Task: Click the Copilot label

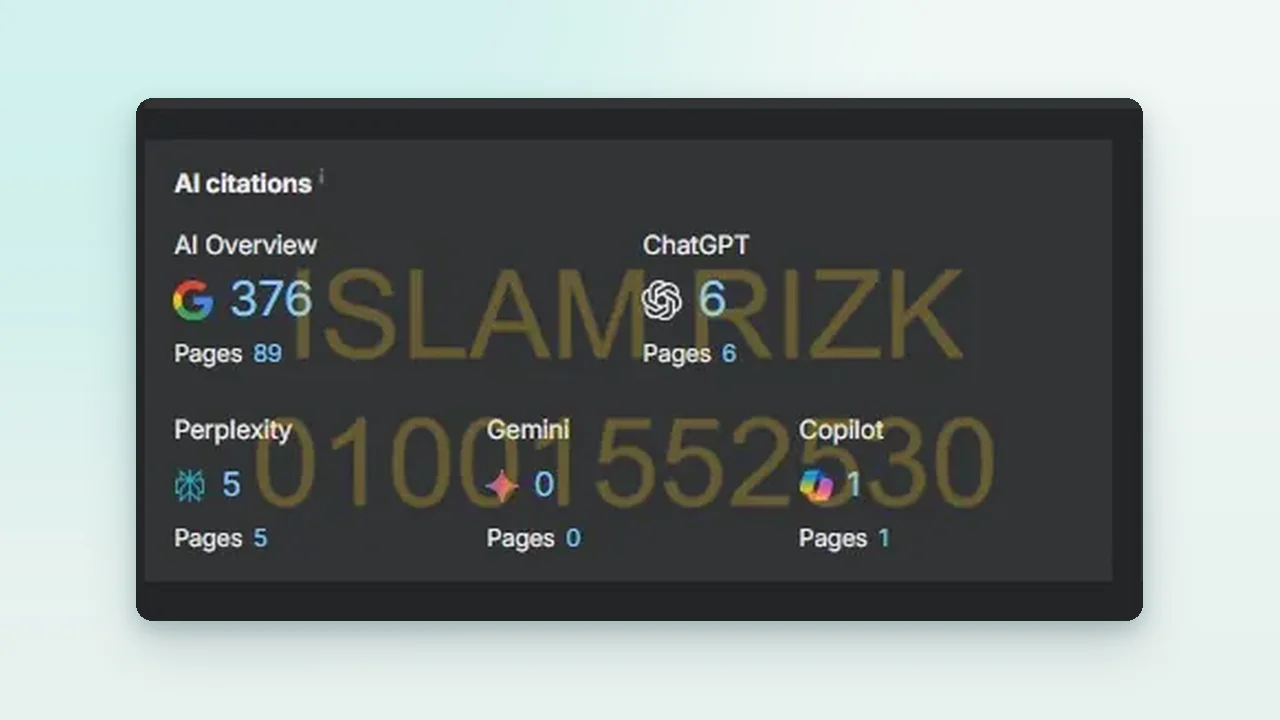Action: pos(841,430)
